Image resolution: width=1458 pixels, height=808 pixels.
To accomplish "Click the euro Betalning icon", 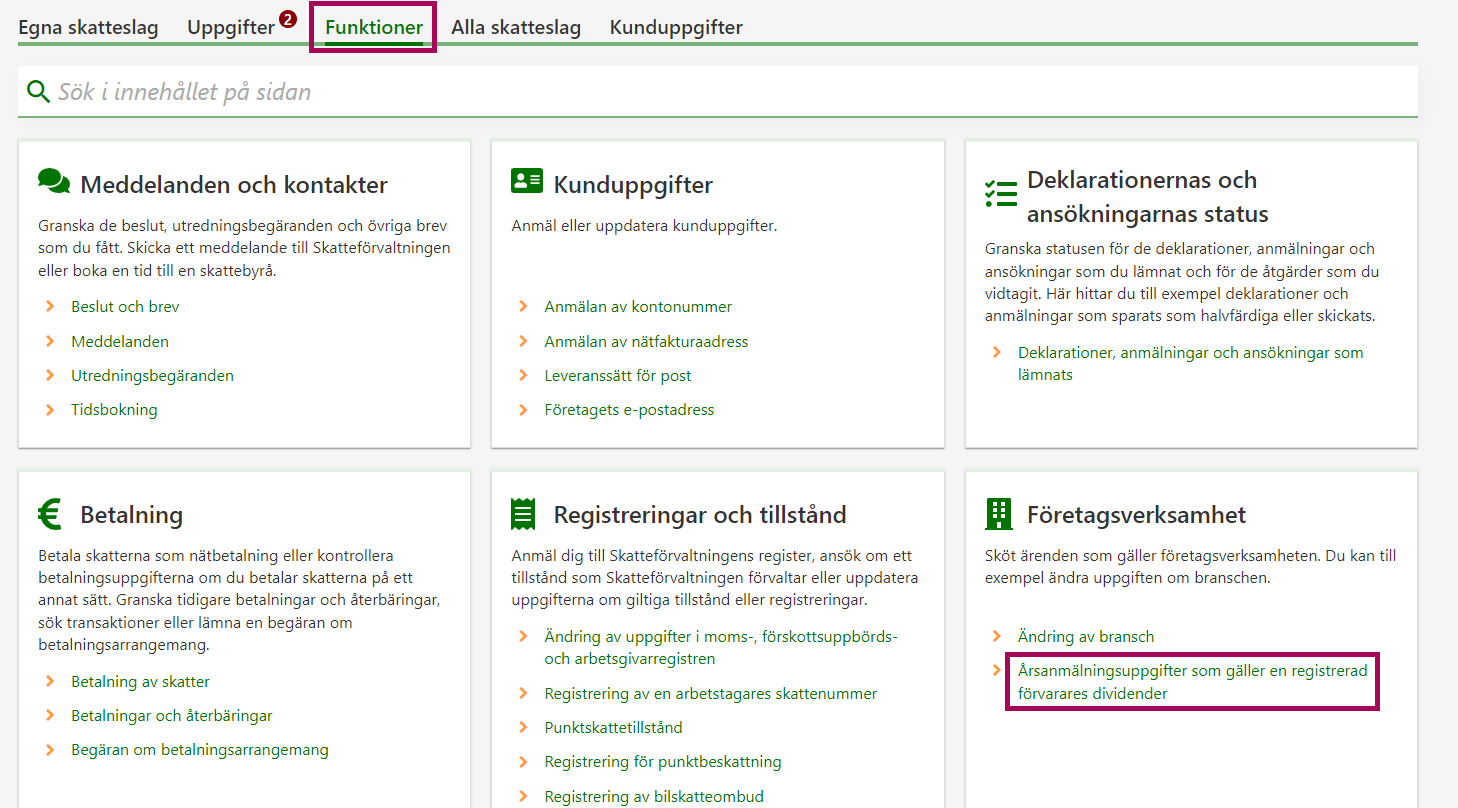I will [50, 514].
